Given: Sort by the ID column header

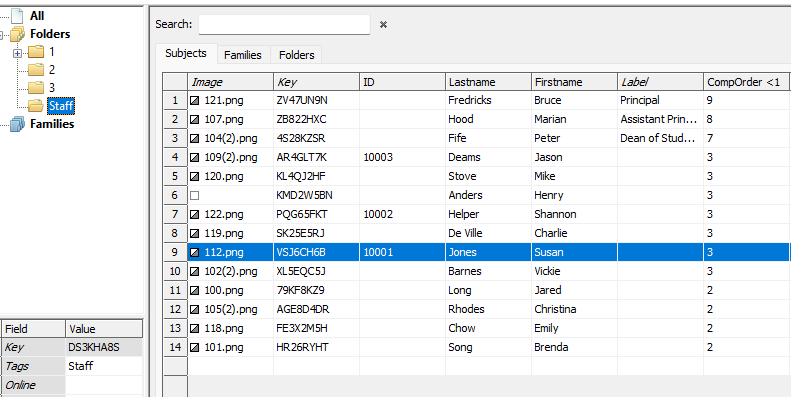Looking at the screenshot, I should pos(403,82).
